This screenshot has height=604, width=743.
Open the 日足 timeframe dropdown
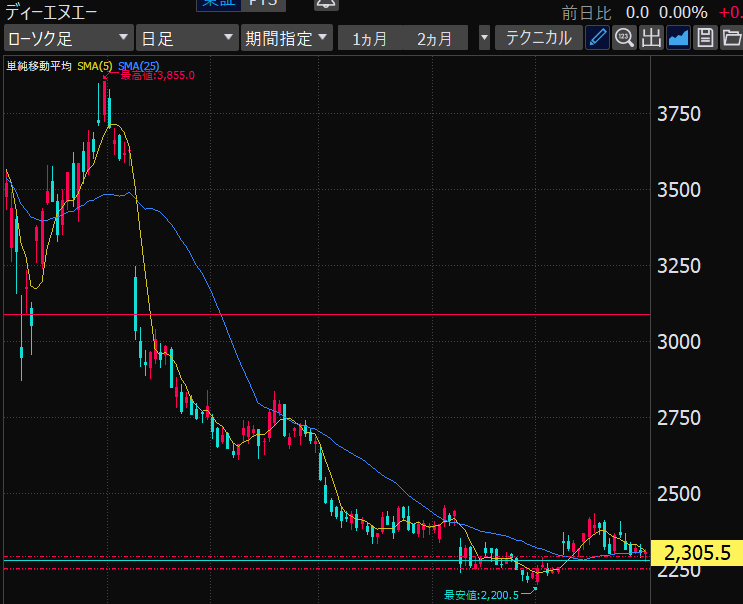[186, 39]
